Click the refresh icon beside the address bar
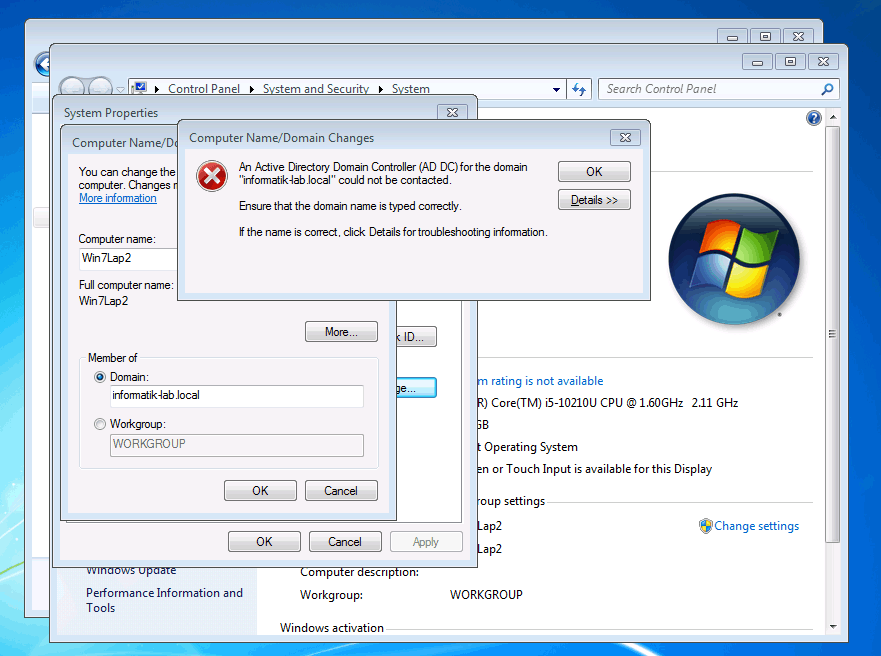Image resolution: width=881 pixels, height=656 pixels. tap(579, 89)
